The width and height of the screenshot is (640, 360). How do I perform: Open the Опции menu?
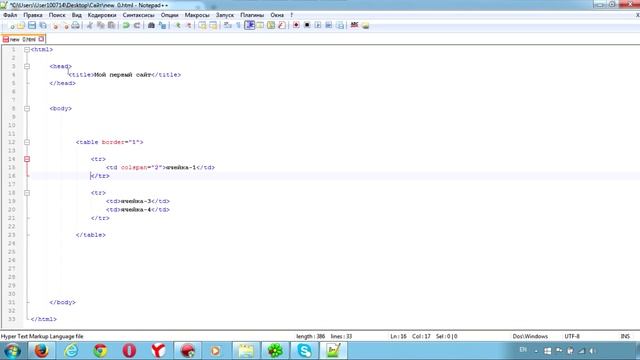169,15
